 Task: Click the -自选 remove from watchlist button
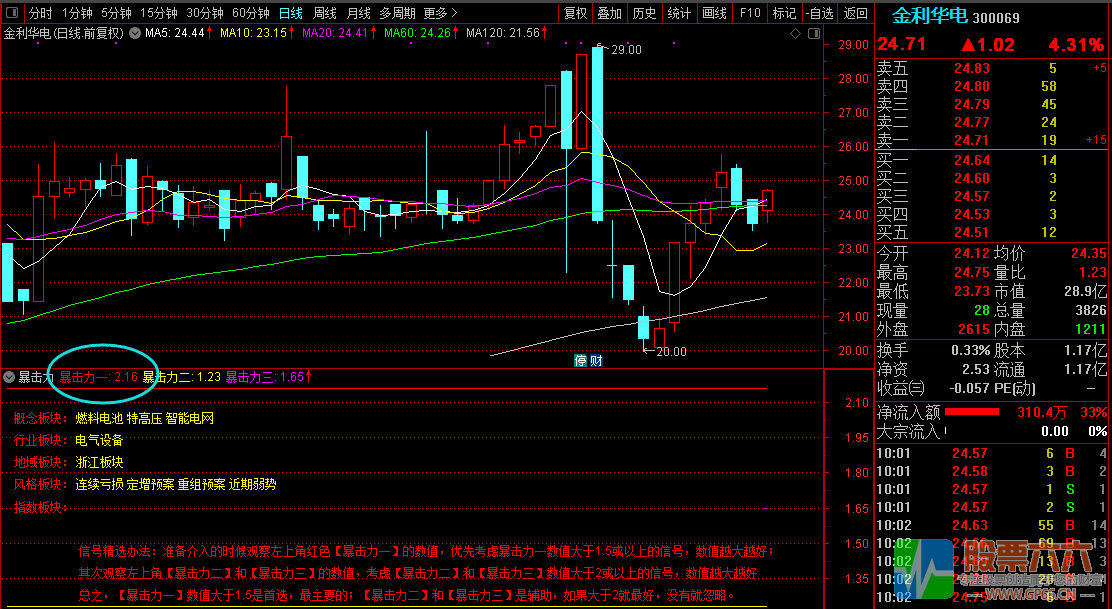(820, 13)
